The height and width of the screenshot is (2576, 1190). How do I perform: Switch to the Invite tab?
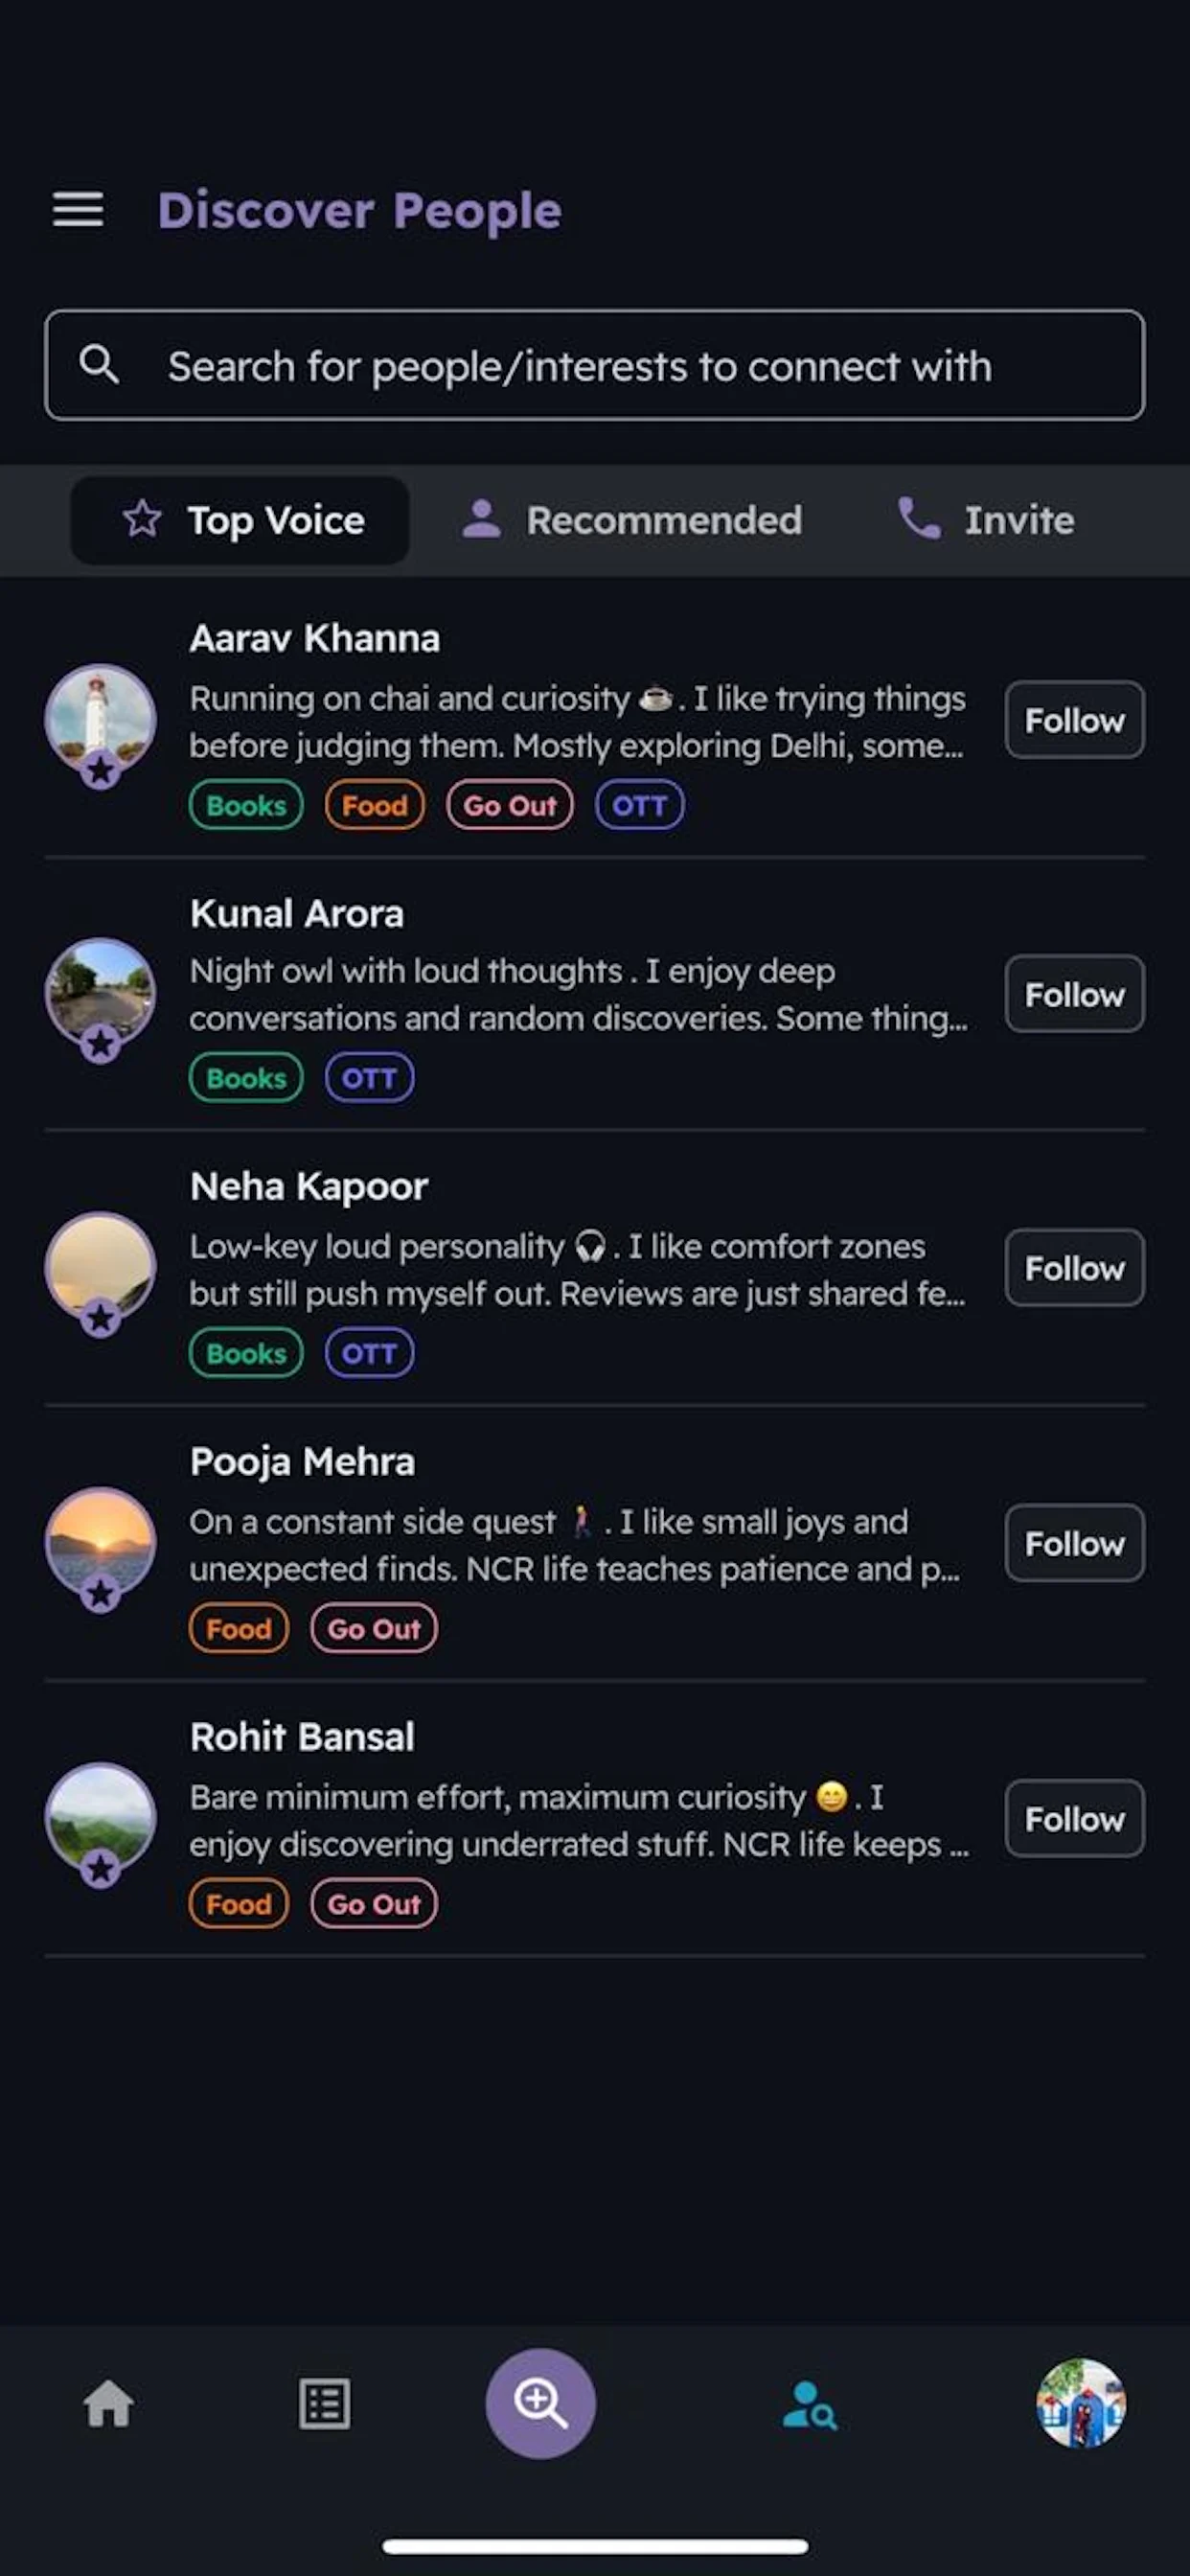coord(987,520)
